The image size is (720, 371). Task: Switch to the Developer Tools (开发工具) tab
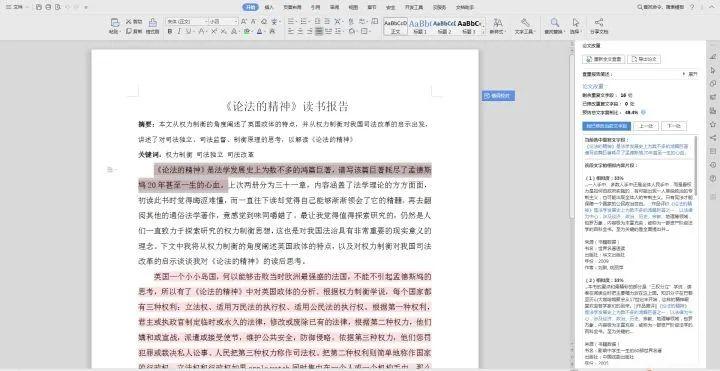tap(414, 7)
